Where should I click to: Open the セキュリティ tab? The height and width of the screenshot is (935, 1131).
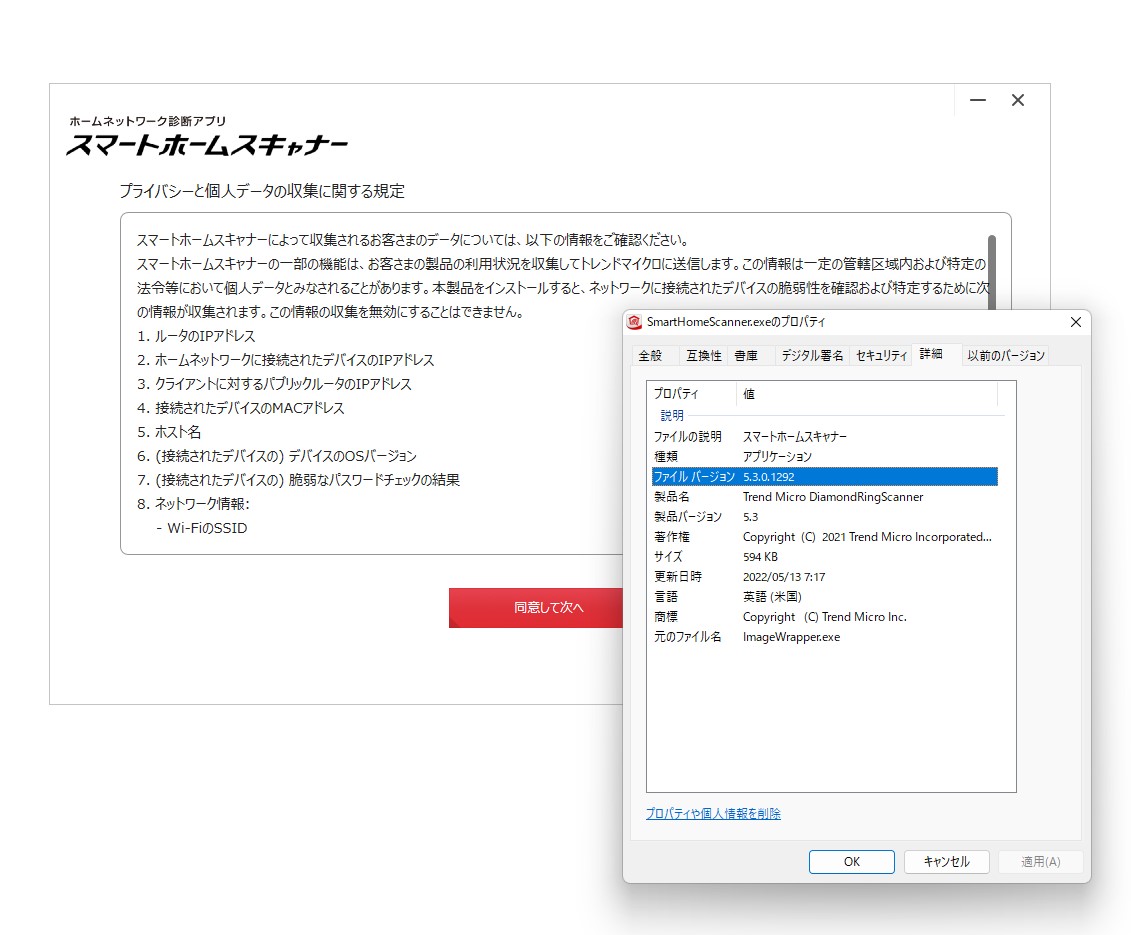click(x=880, y=355)
